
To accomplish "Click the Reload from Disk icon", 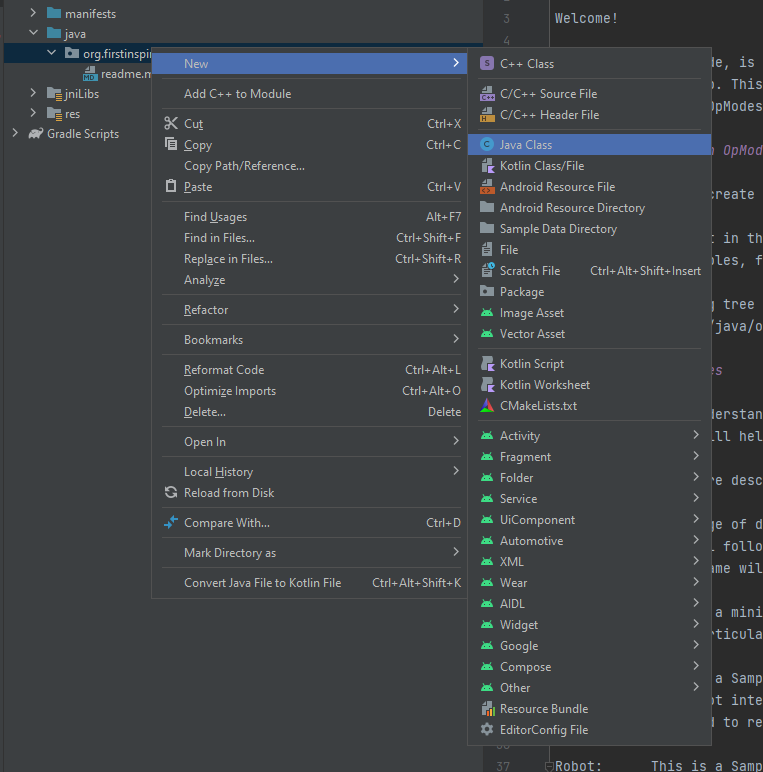I will tap(171, 492).
